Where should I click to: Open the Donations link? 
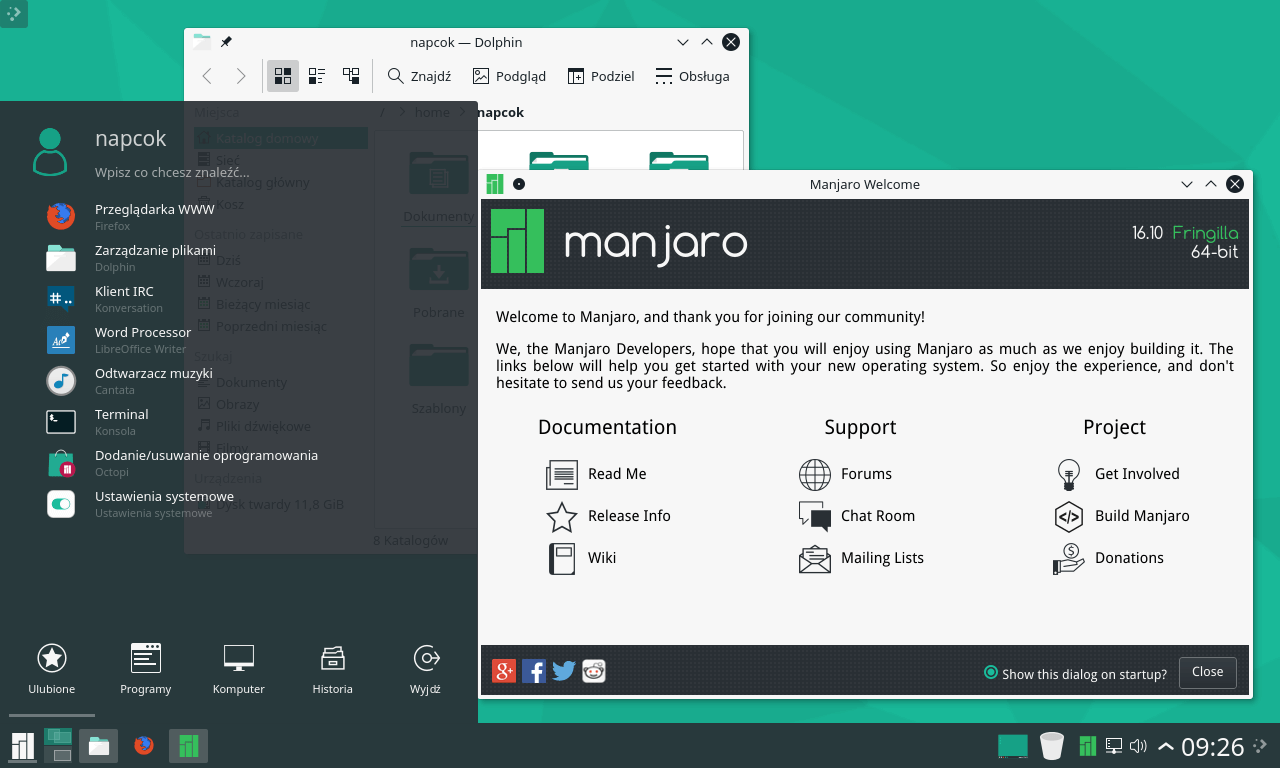click(x=1109, y=558)
